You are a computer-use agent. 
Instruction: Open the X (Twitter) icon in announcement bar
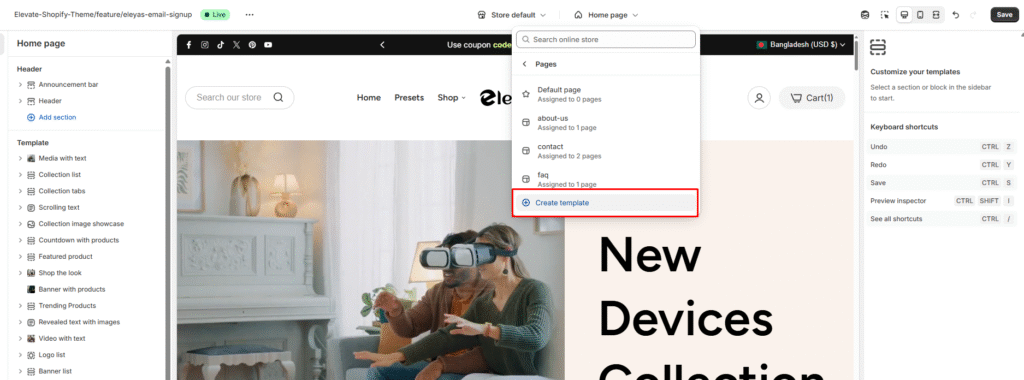236,44
